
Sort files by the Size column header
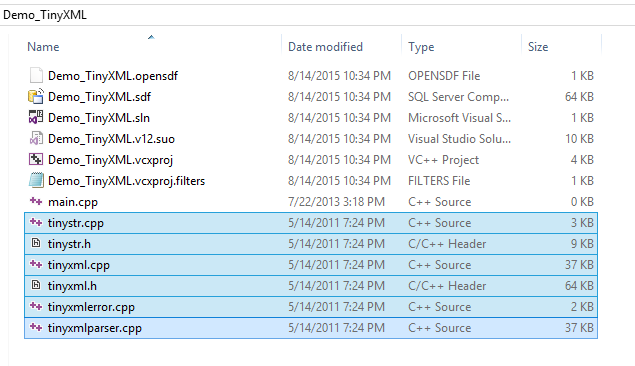tap(538, 47)
